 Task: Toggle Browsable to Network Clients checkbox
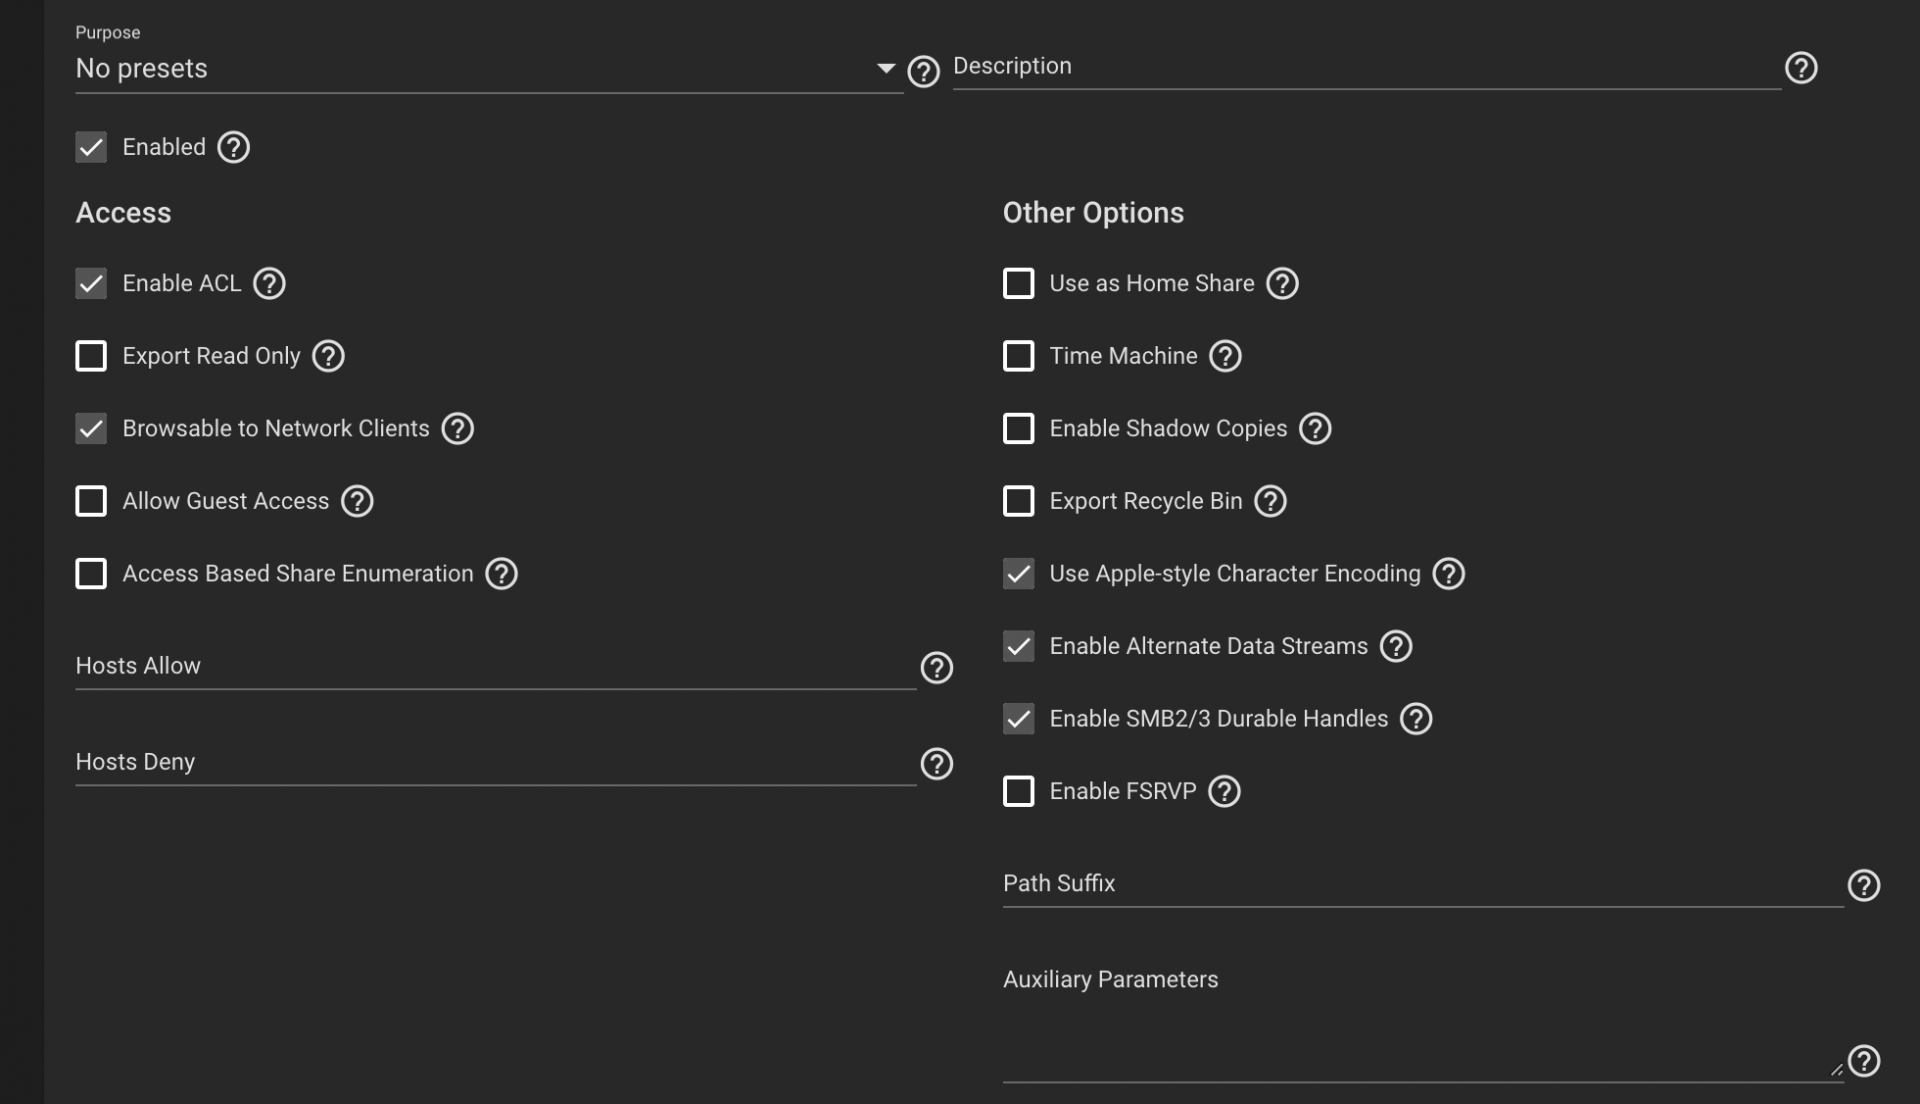91,429
